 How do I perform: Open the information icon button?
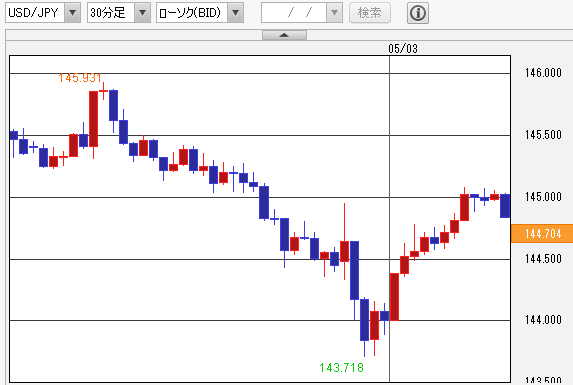coord(418,13)
